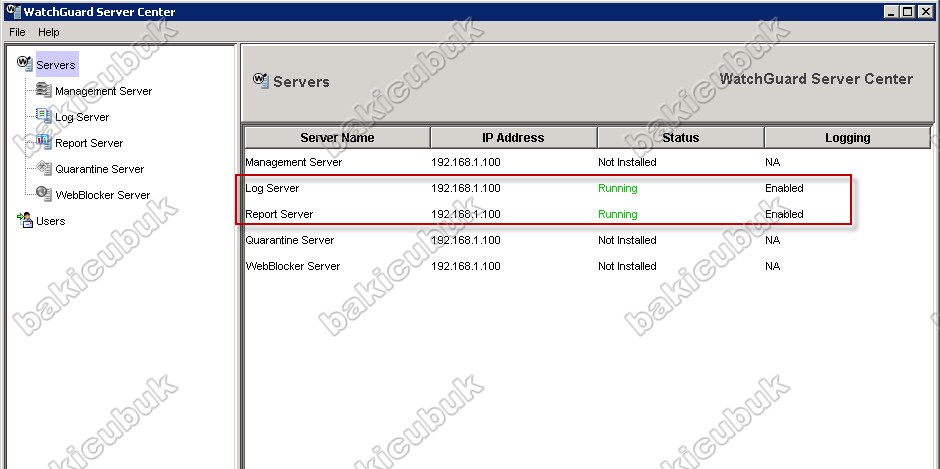Open the File menu
Viewport: 940px width, 469px height.
click(17, 32)
